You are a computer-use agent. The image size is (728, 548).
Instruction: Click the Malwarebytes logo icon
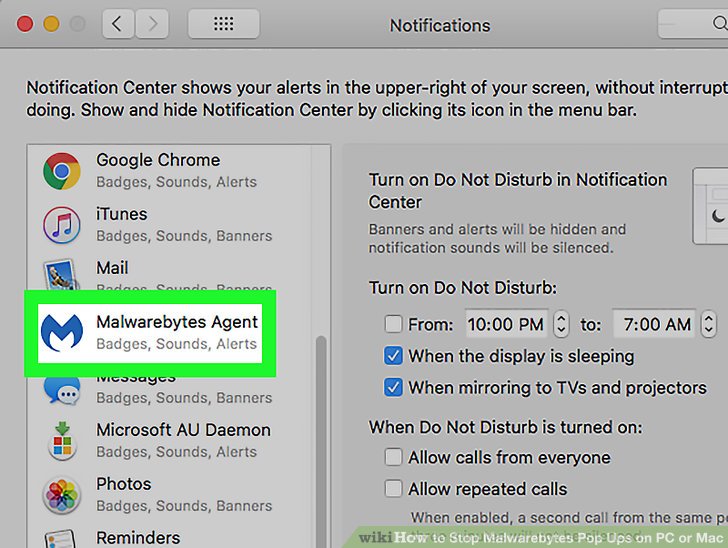pyautogui.click(x=62, y=333)
